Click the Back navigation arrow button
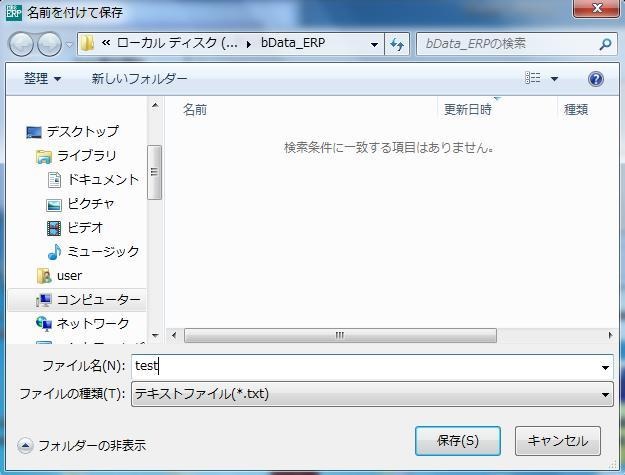 tap(22, 44)
